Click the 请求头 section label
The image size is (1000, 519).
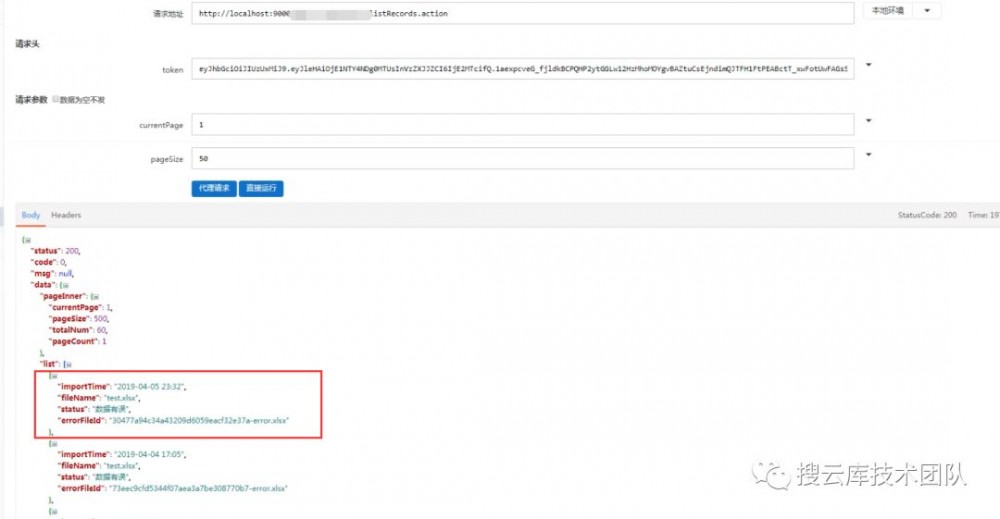[27, 44]
